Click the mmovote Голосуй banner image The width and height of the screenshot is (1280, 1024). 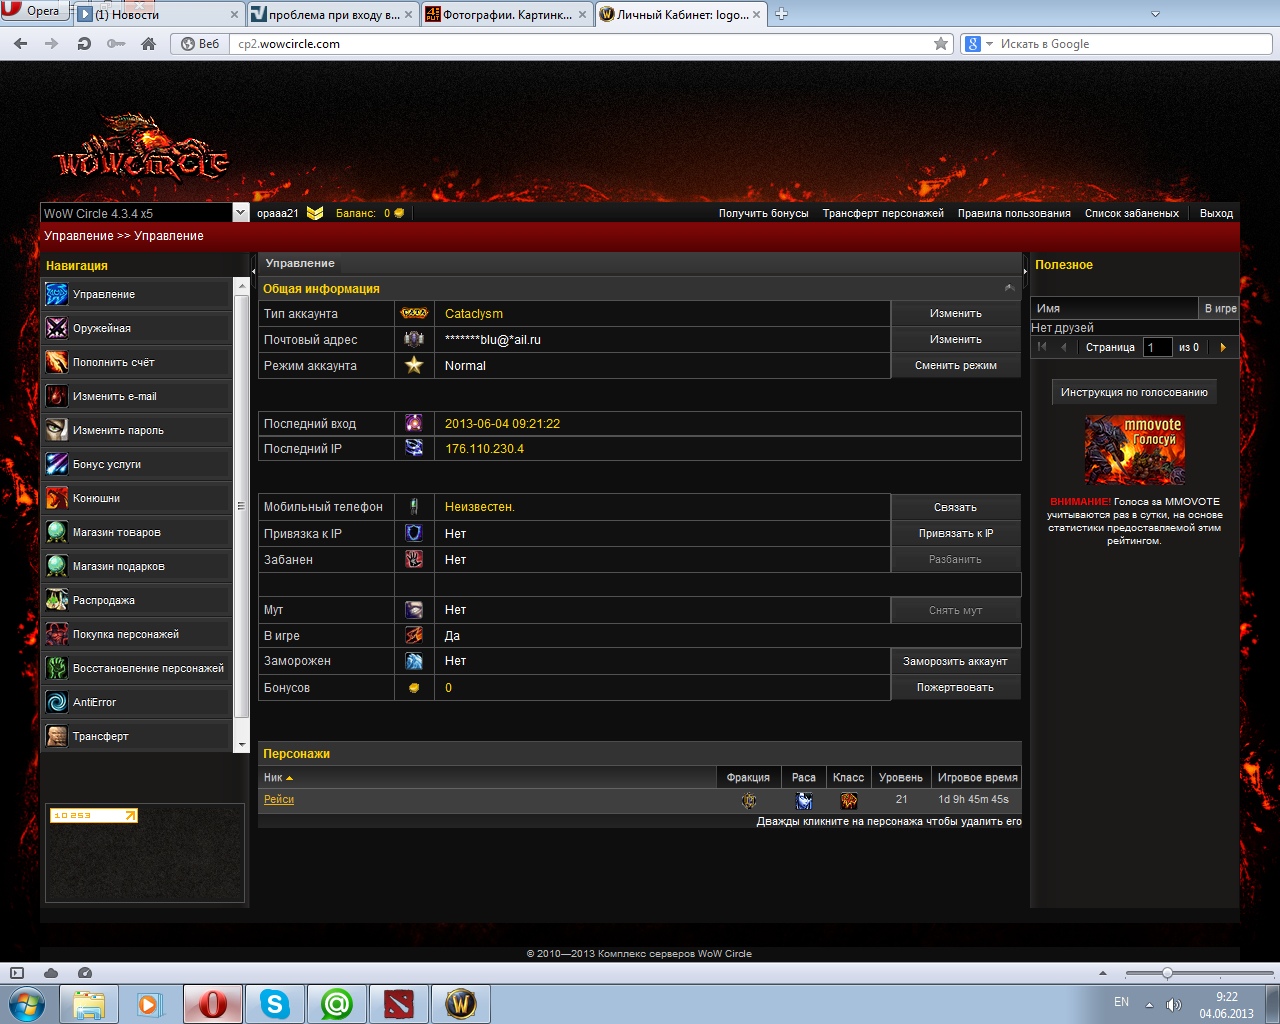pos(1134,451)
